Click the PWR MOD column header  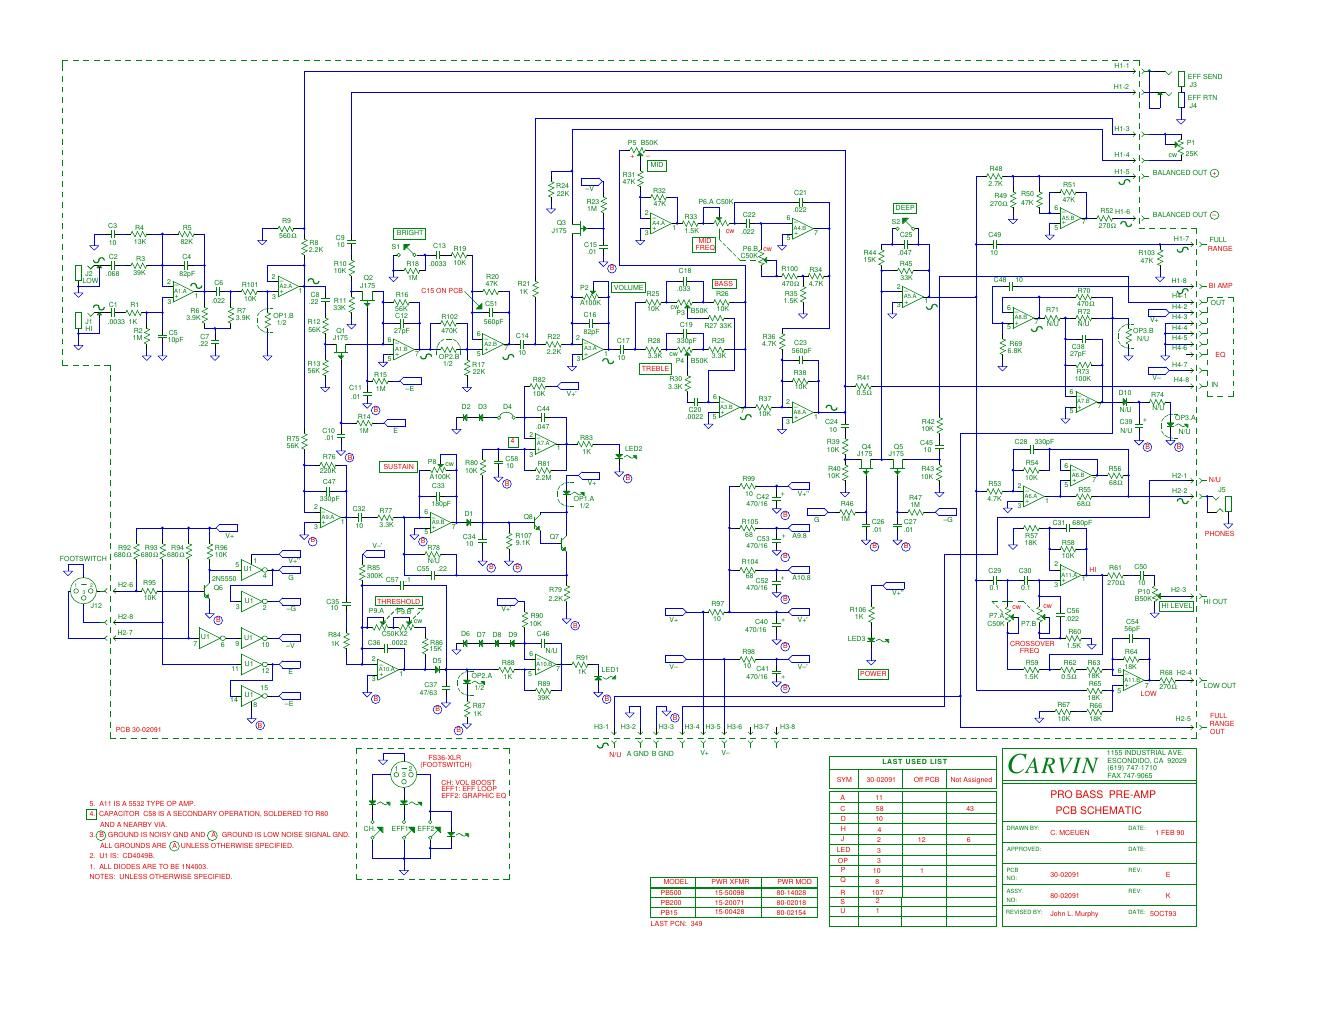[x=791, y=882]
